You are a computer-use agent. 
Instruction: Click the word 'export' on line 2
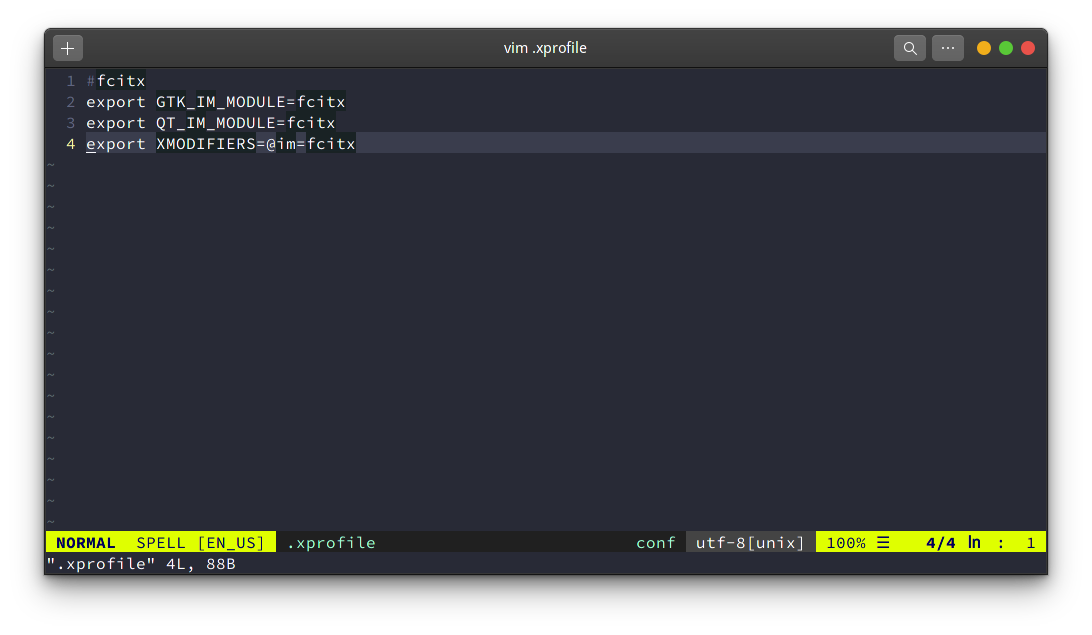click(x=116, y=102)
